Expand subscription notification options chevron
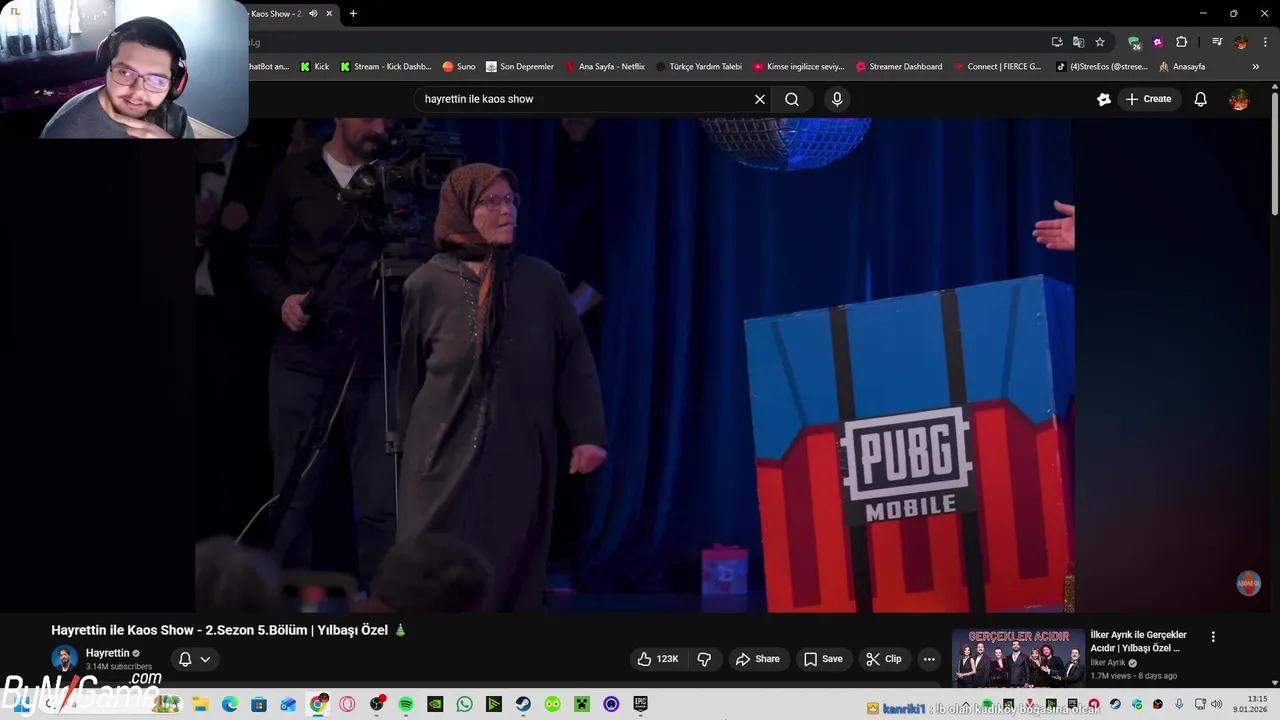 coord(205,659)
